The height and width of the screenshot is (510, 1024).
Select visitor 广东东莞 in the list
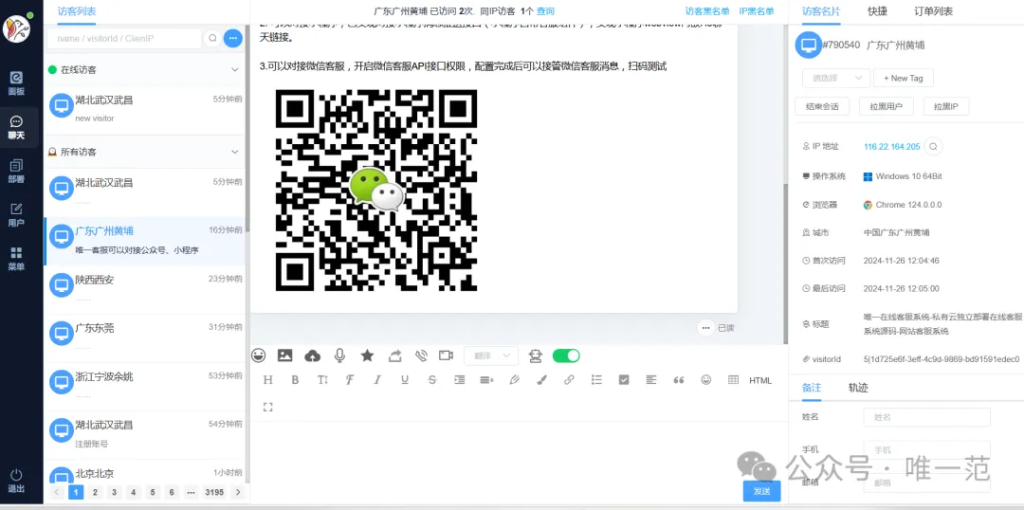145,338
